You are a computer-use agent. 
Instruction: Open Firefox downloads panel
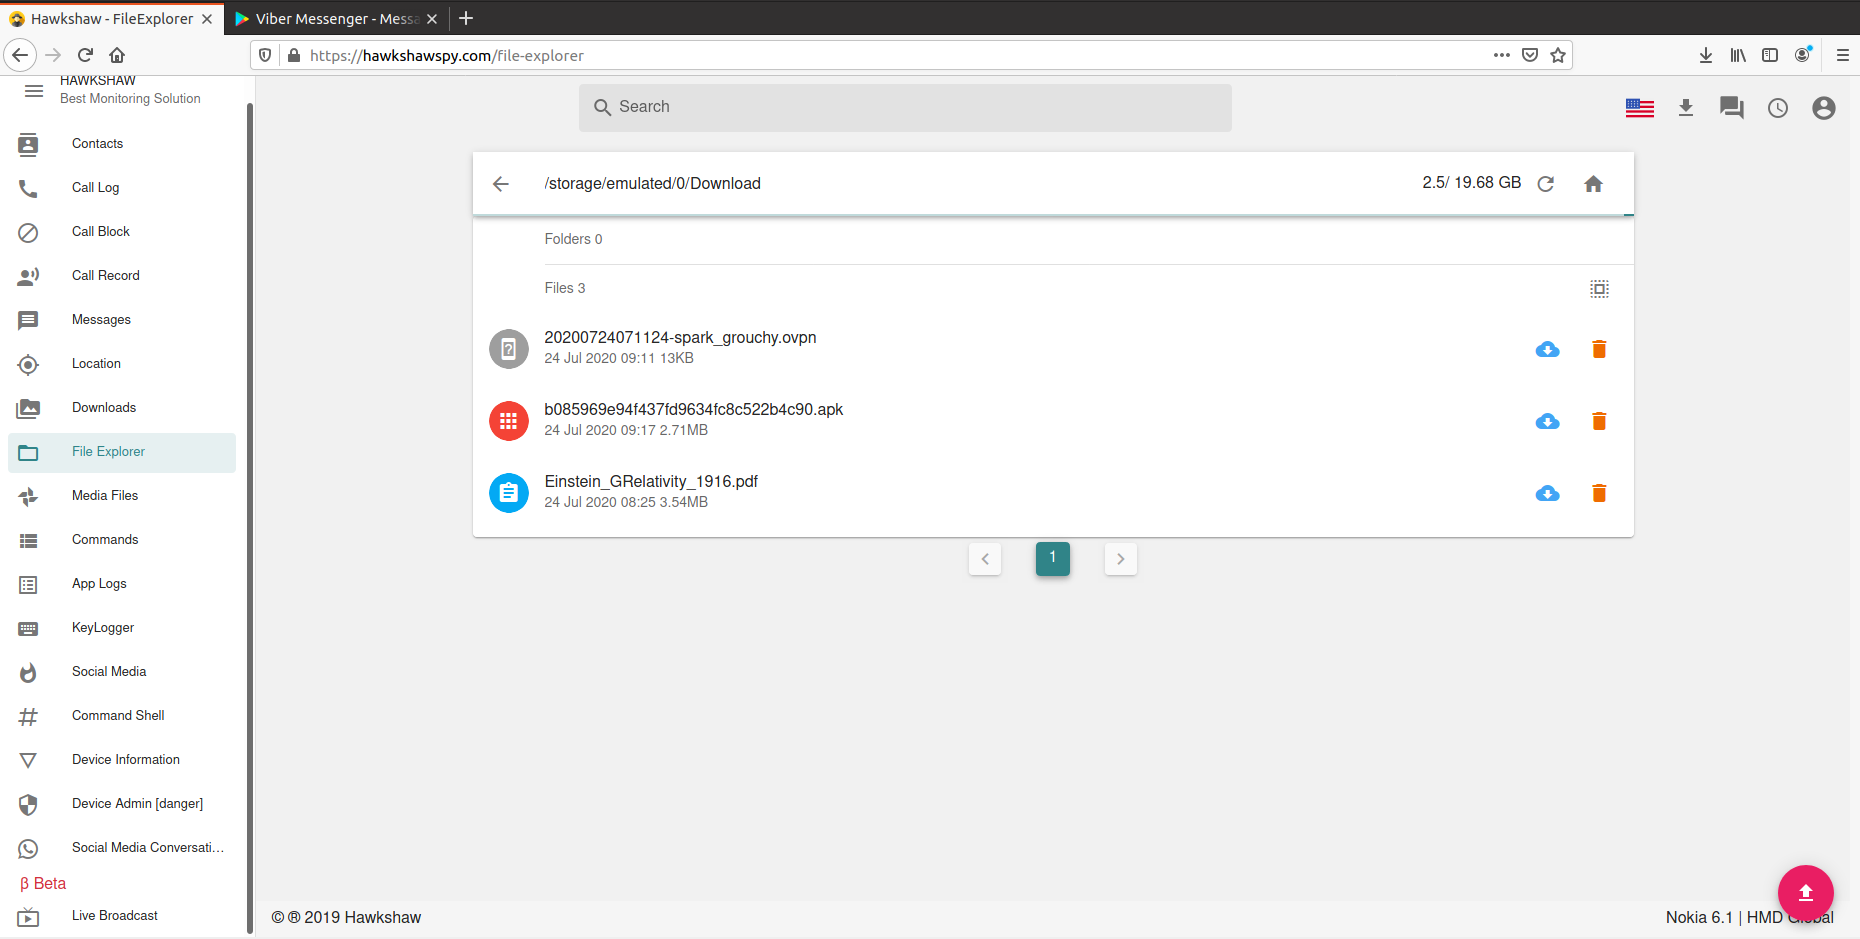coord(1706,55)
